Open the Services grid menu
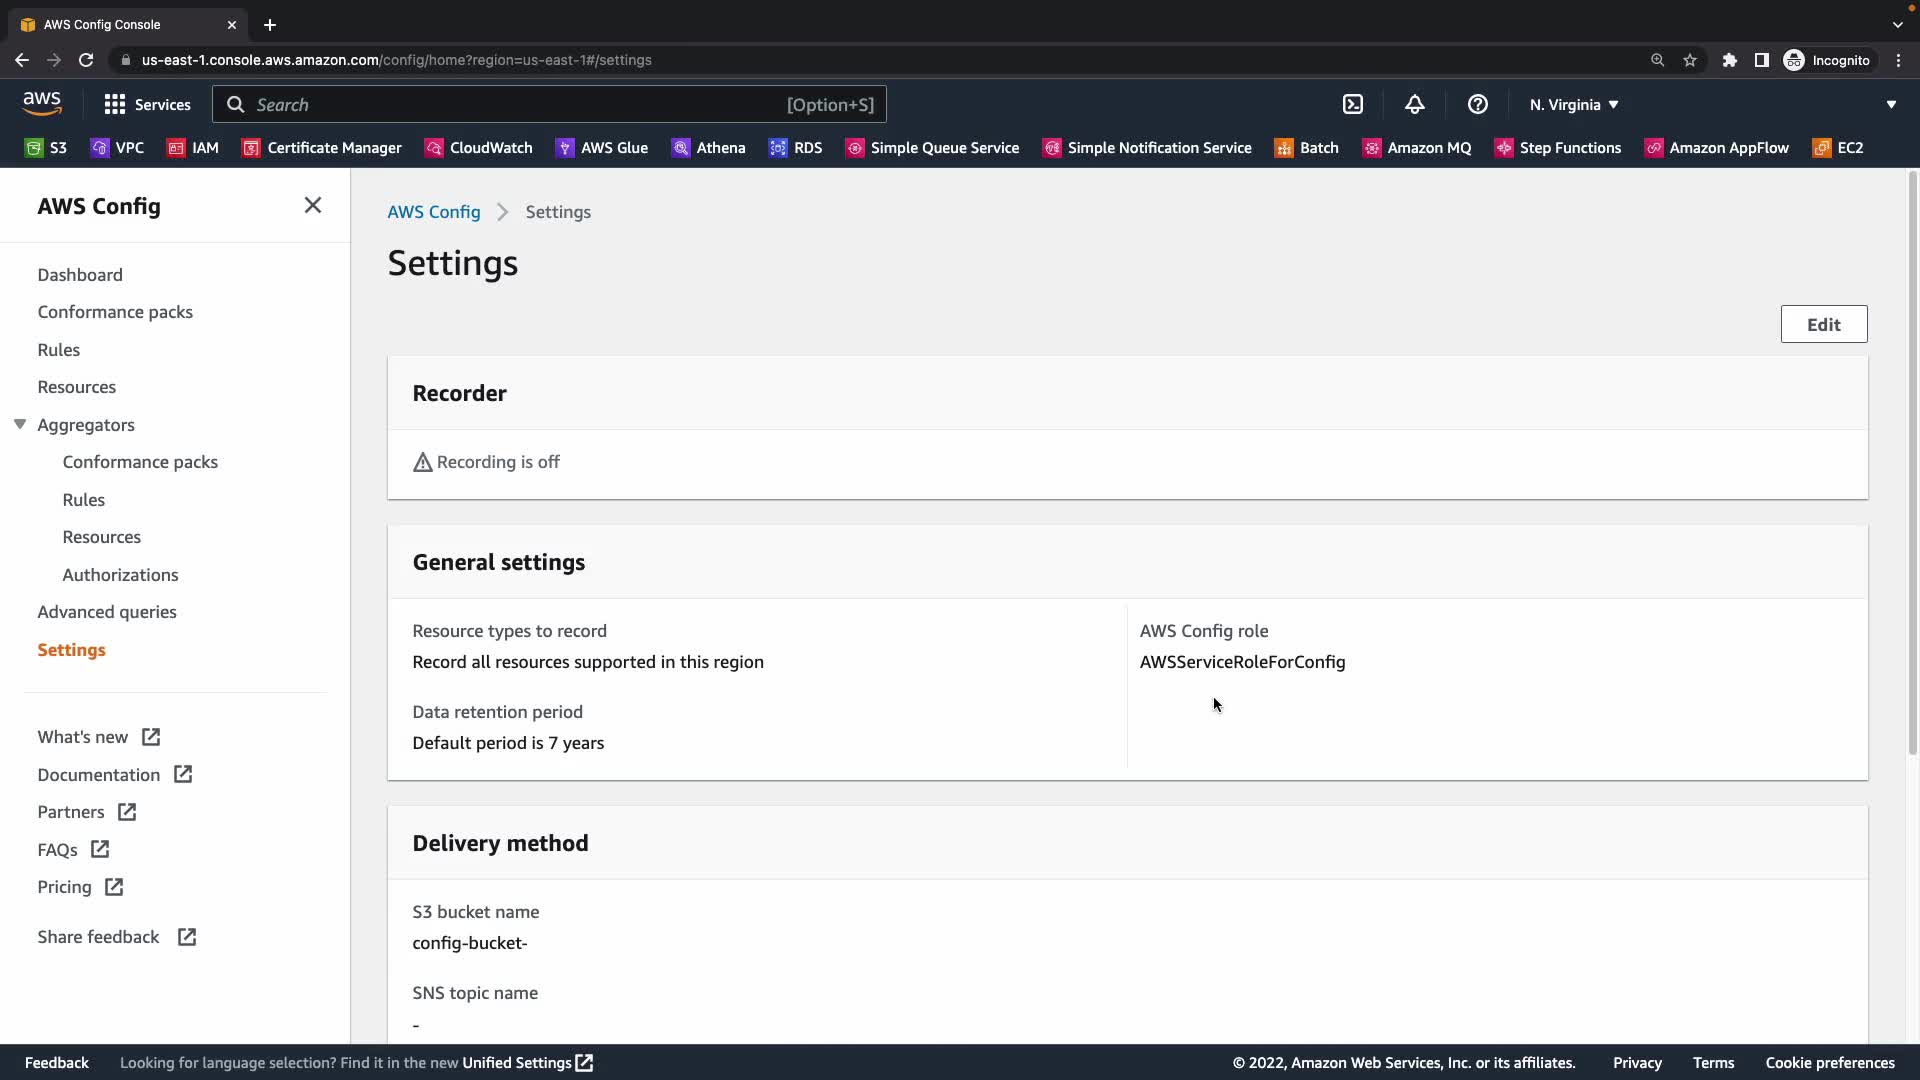This screenshot has height=1080, width=1920. coord(147,104)
